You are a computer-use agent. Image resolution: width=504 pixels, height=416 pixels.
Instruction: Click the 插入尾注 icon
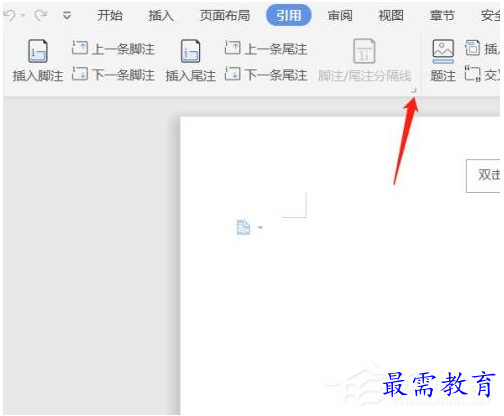[x=191, y=51]
